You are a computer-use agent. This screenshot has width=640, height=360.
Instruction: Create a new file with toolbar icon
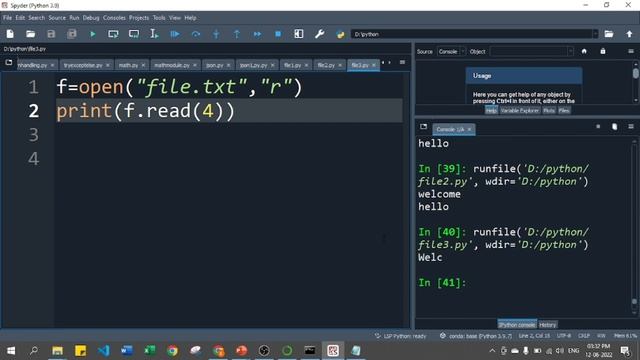click(10, 34)
